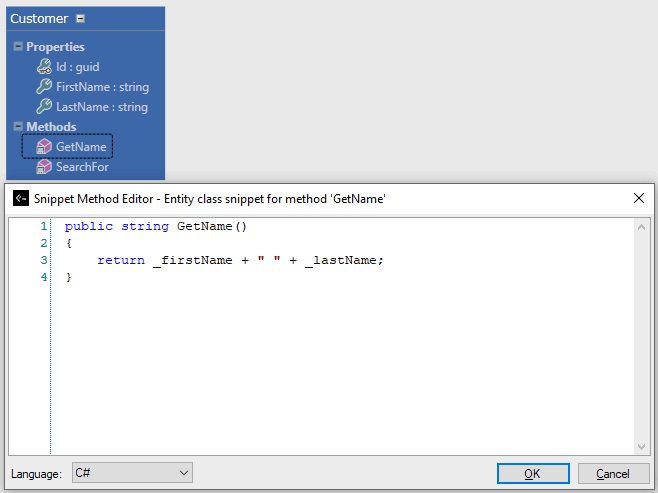Viewport: 658px width, 493px height.
Task: Click the wrench icon beside LastName property
Action: [x=43, y=107]
